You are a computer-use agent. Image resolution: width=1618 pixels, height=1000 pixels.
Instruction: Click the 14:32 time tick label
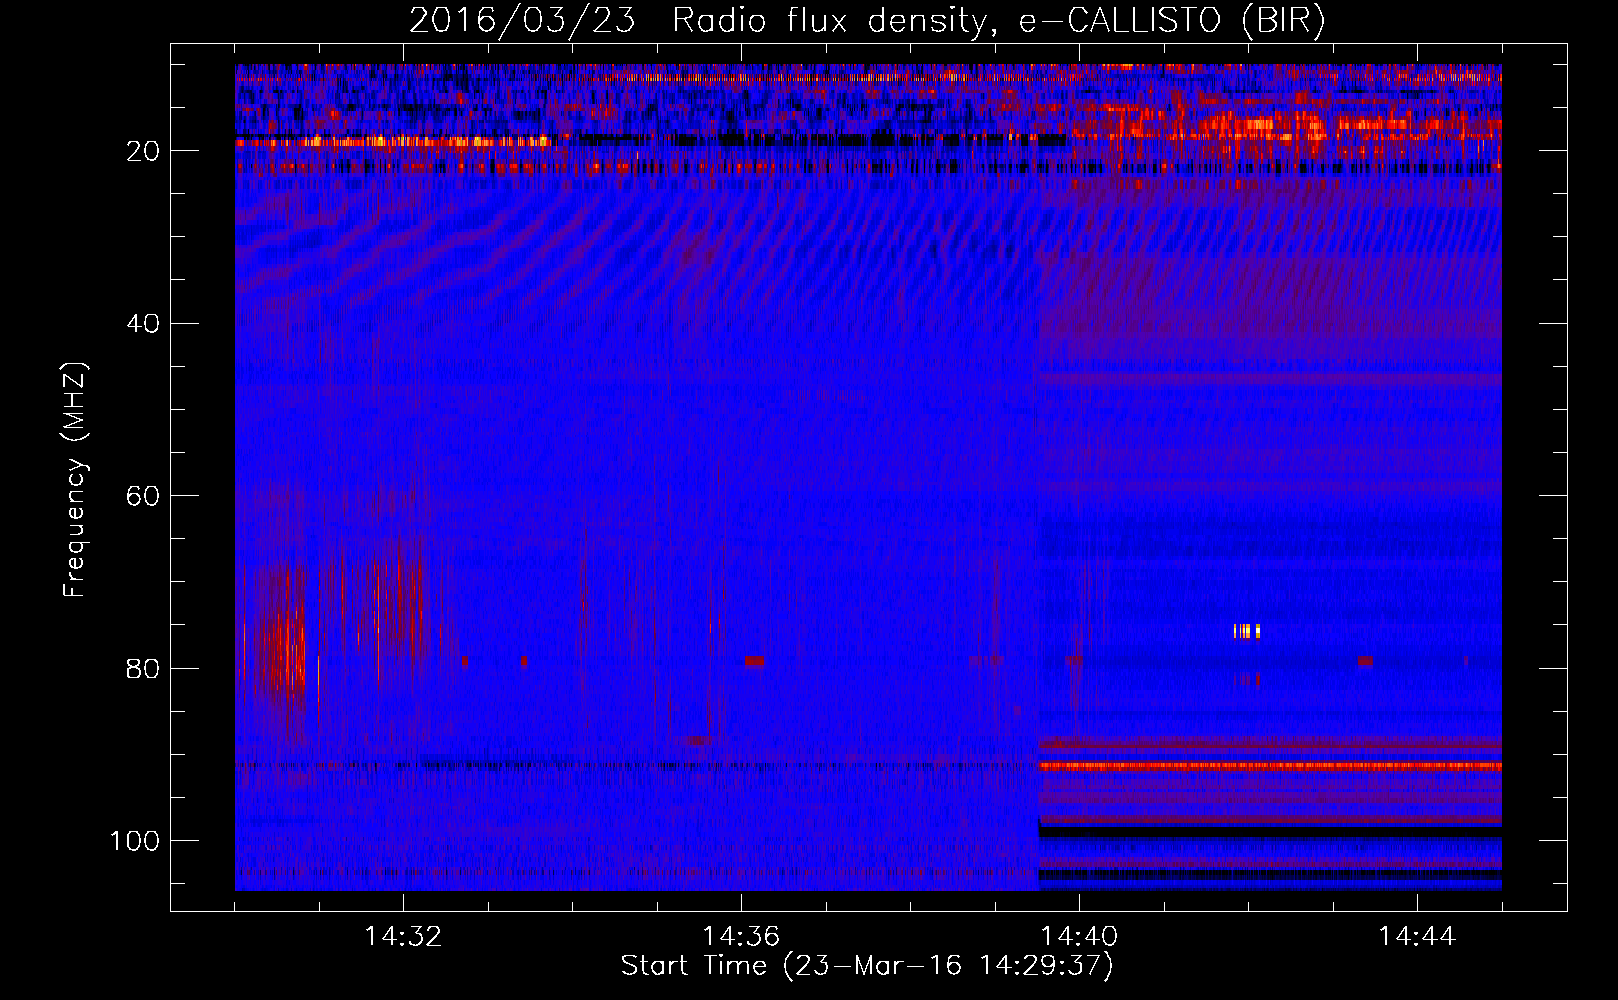[x=404, y=937]
